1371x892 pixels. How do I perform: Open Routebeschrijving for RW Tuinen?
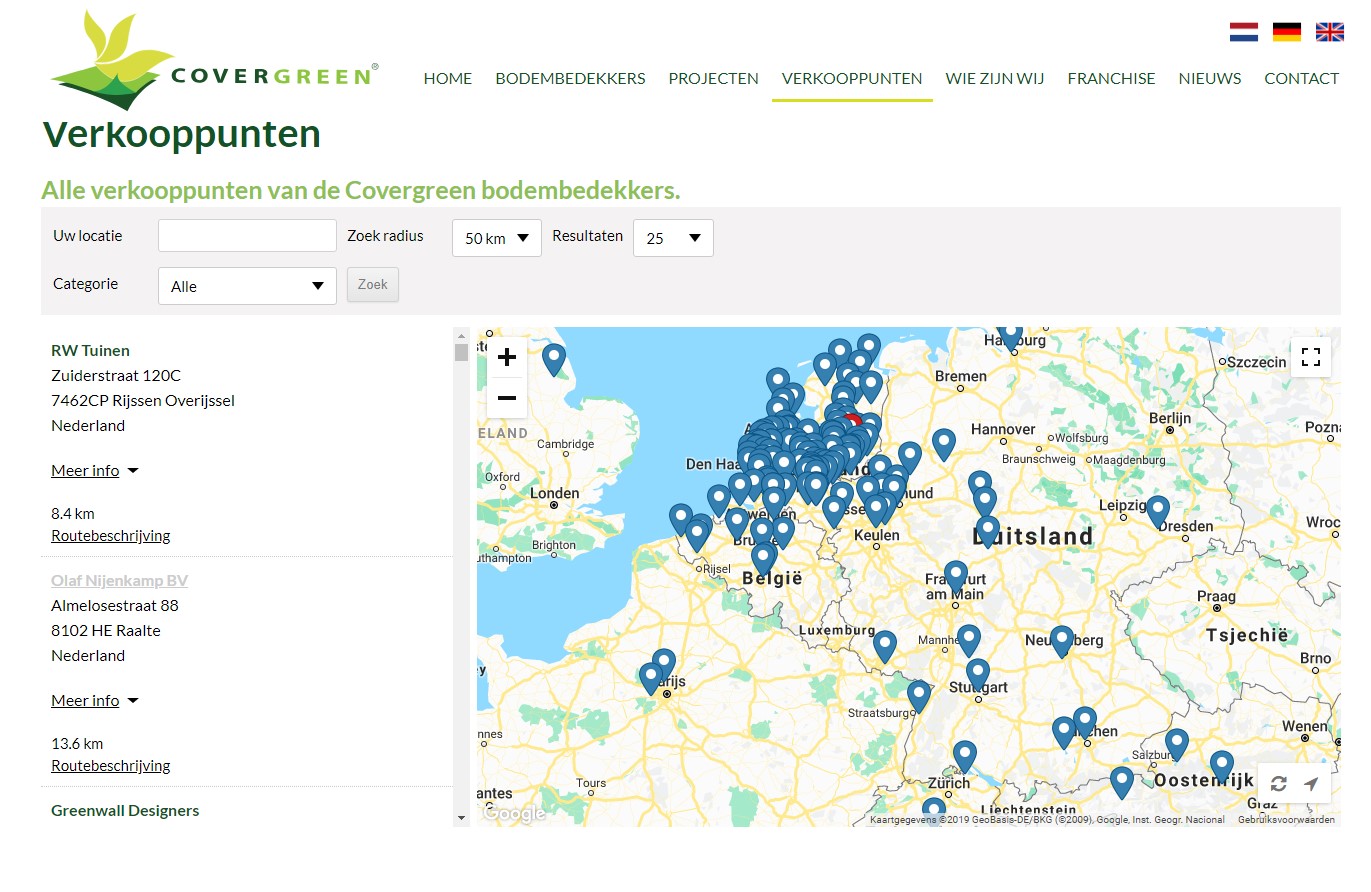[x=111, y=535]
